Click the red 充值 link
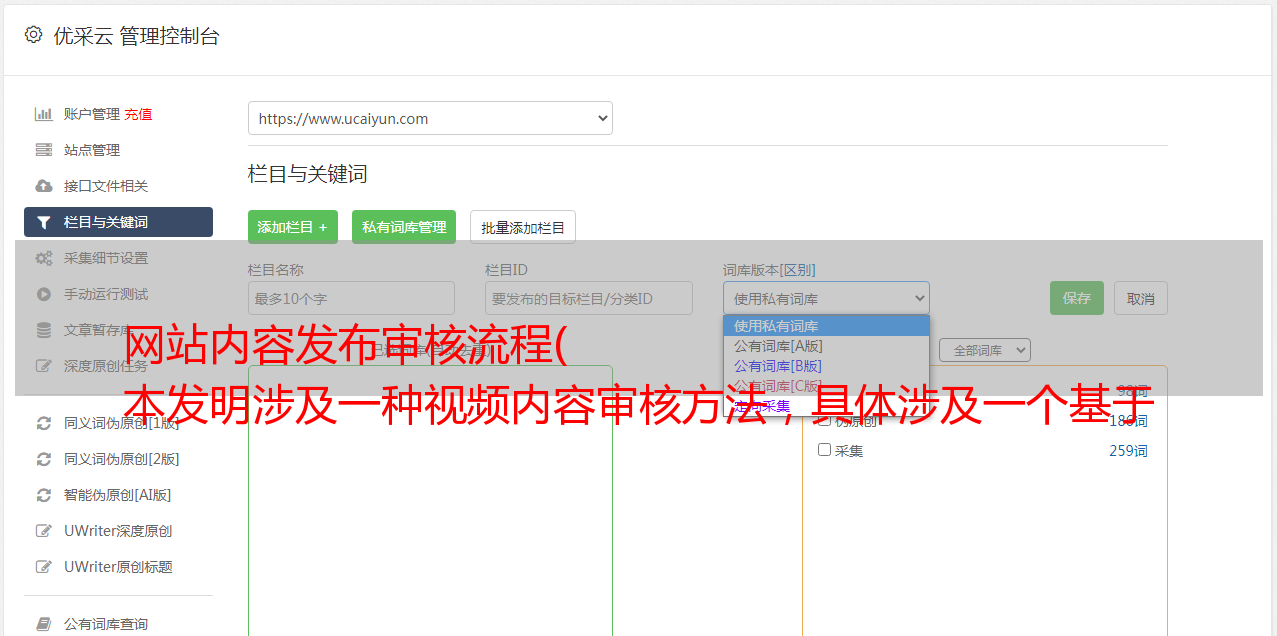Viewport: 1277px width, 636px height. (138, 114)
